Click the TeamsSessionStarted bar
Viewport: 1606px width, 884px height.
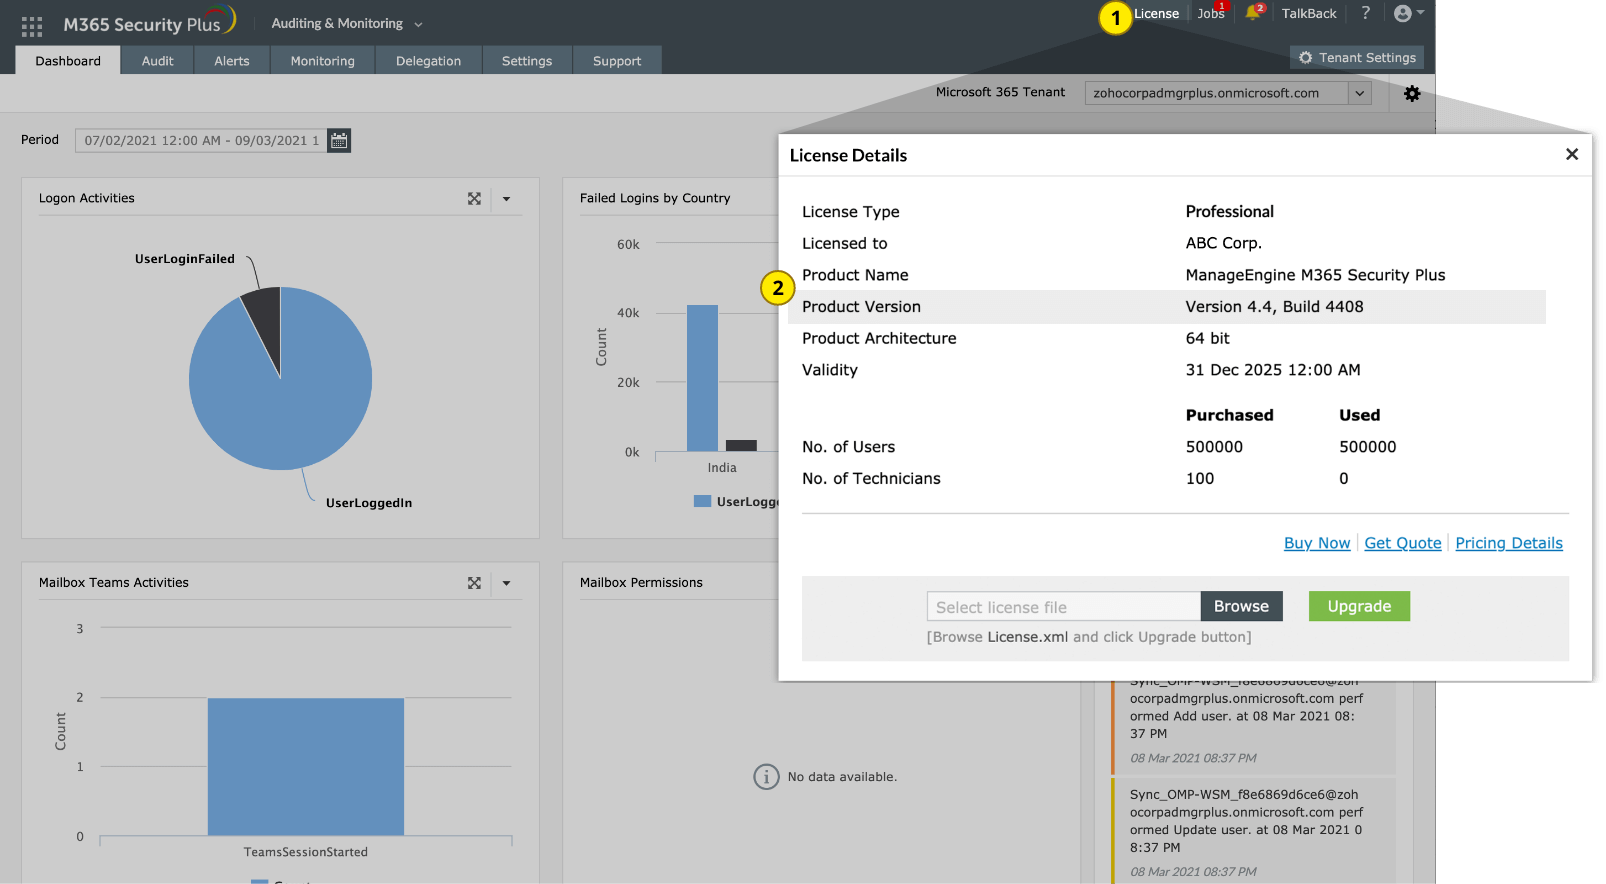tap(306, 767)
